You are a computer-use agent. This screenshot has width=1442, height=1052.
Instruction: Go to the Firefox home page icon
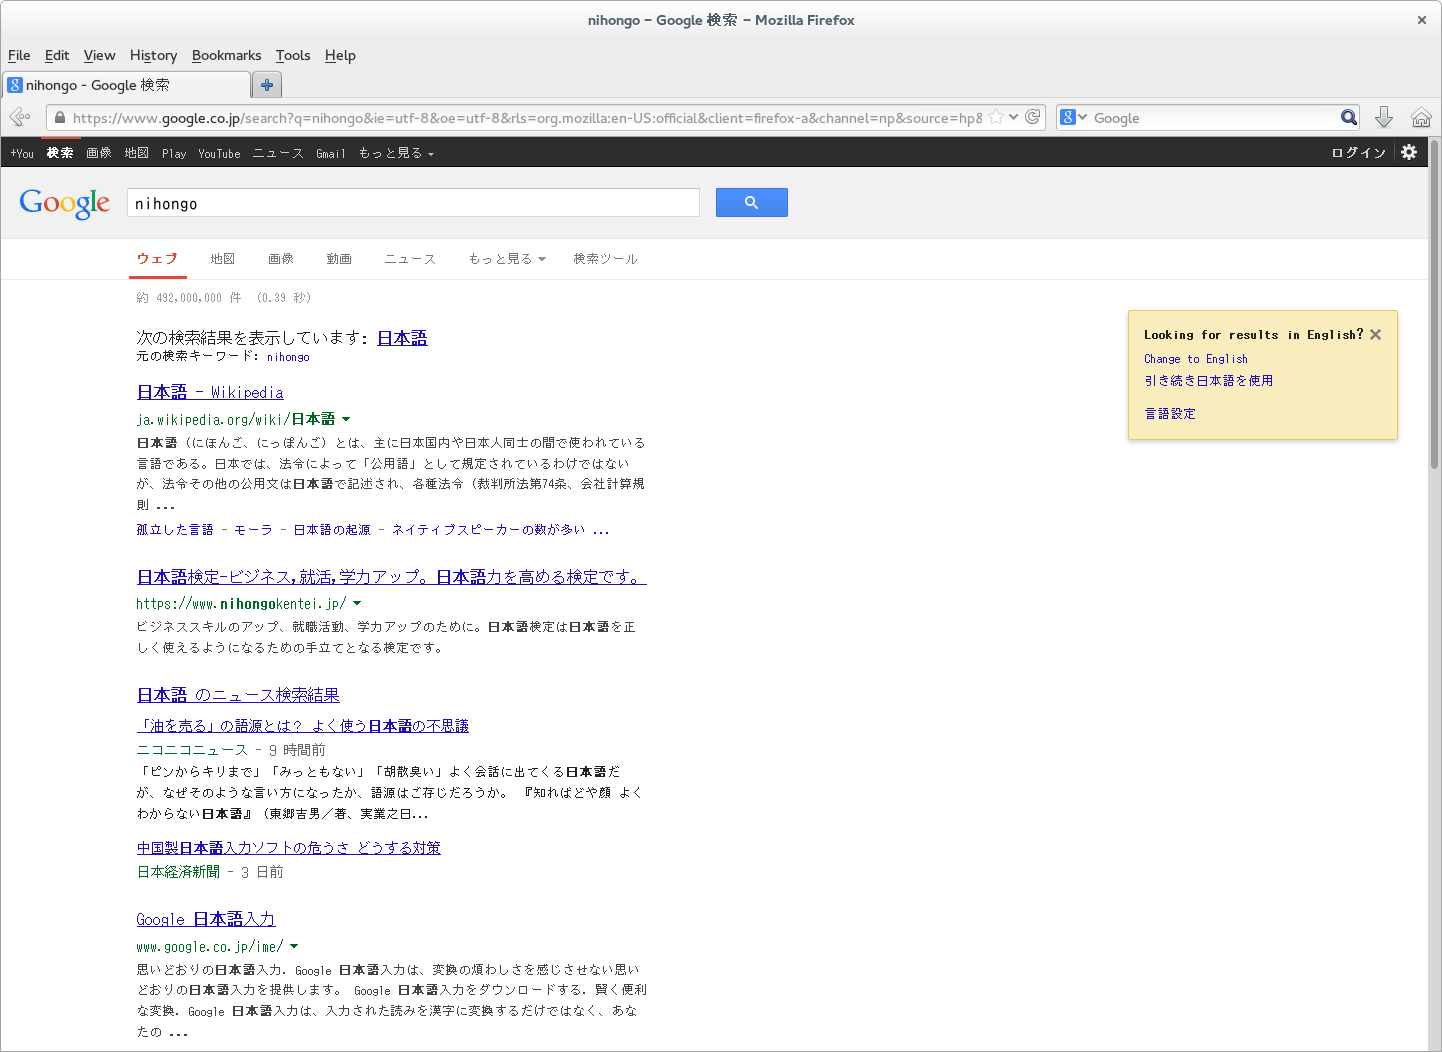1421,117
